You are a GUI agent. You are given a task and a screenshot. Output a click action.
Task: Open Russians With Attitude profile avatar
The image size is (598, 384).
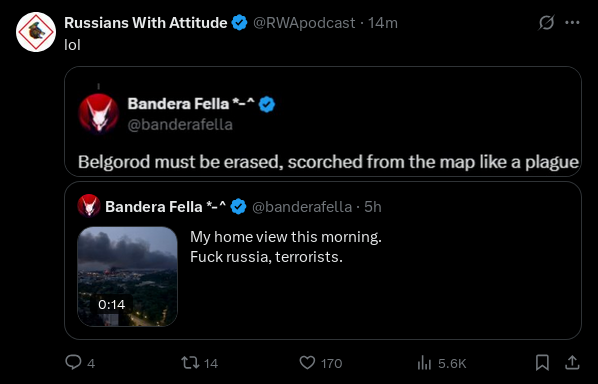coord(36,32)
